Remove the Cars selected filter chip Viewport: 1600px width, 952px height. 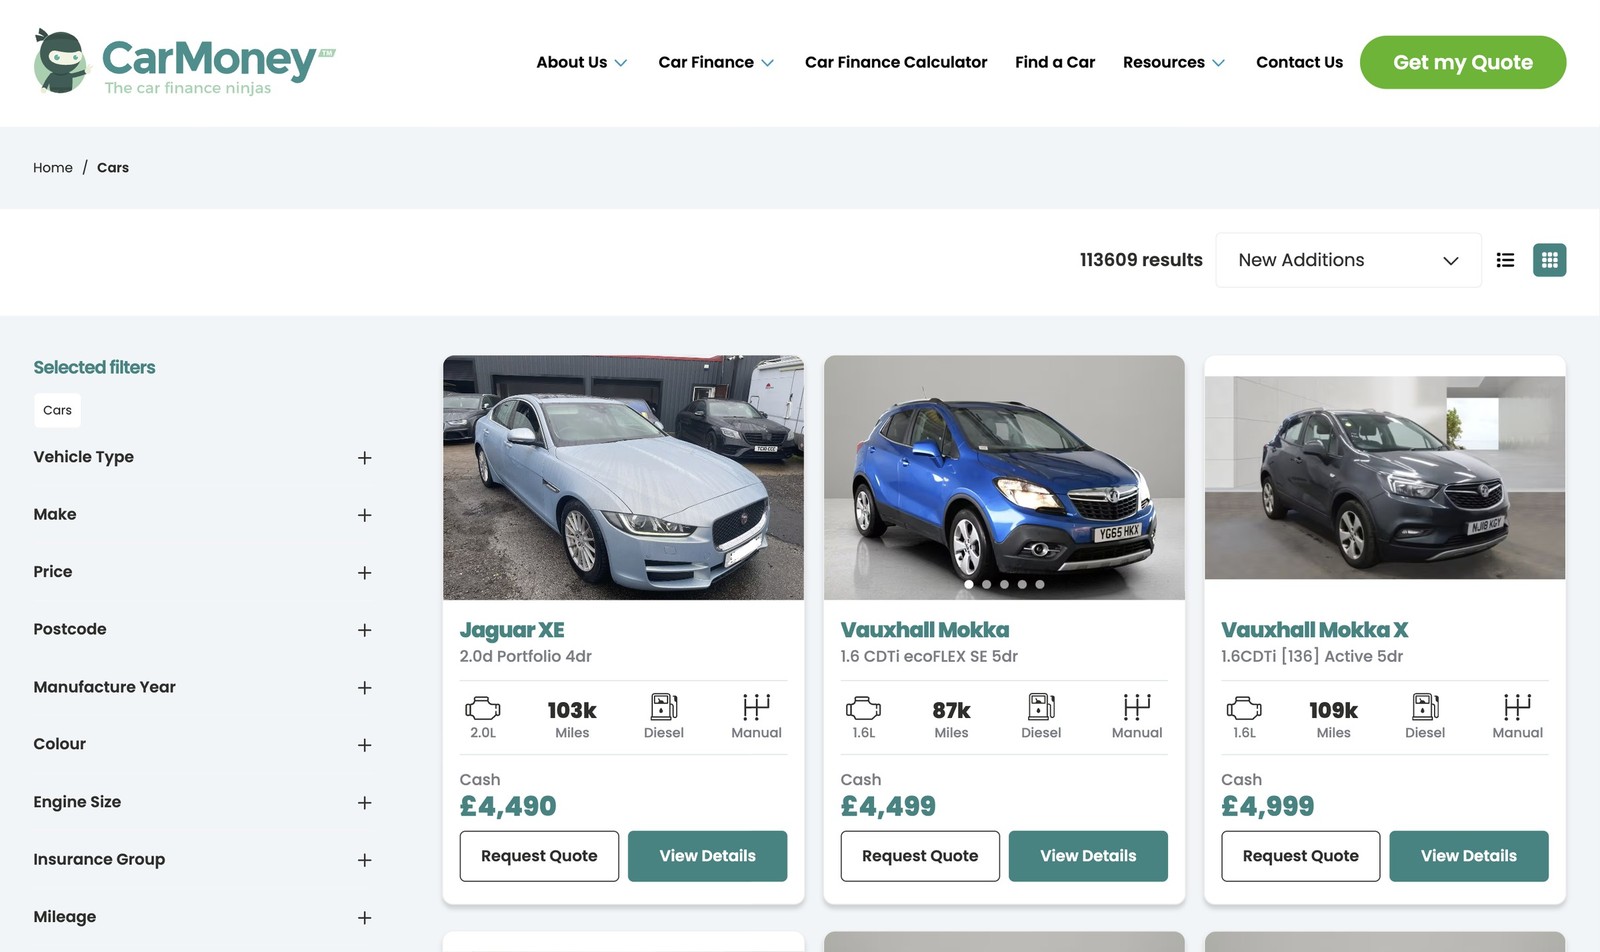pyautogui.click(x=58, y=410)
